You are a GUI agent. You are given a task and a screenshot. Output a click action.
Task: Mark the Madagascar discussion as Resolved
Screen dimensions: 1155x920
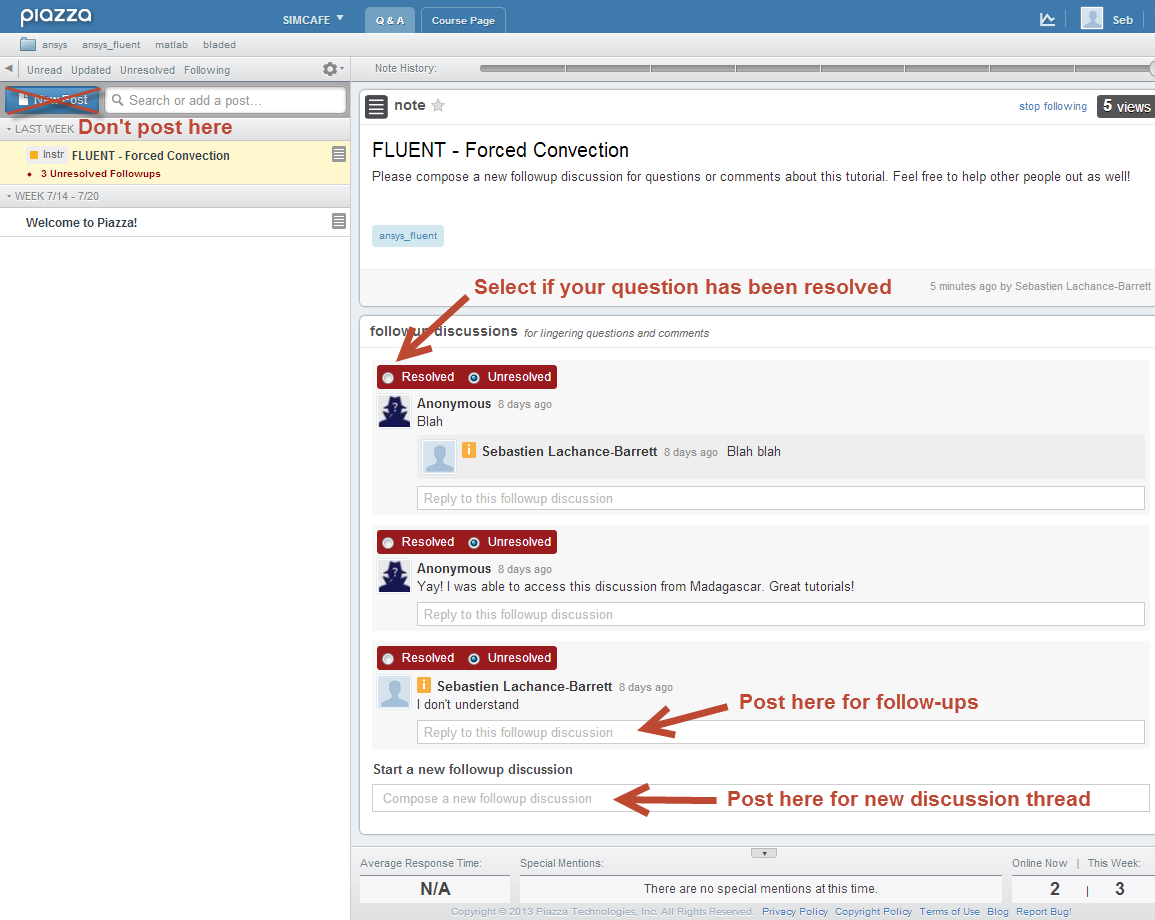click(x=388, y=543)
